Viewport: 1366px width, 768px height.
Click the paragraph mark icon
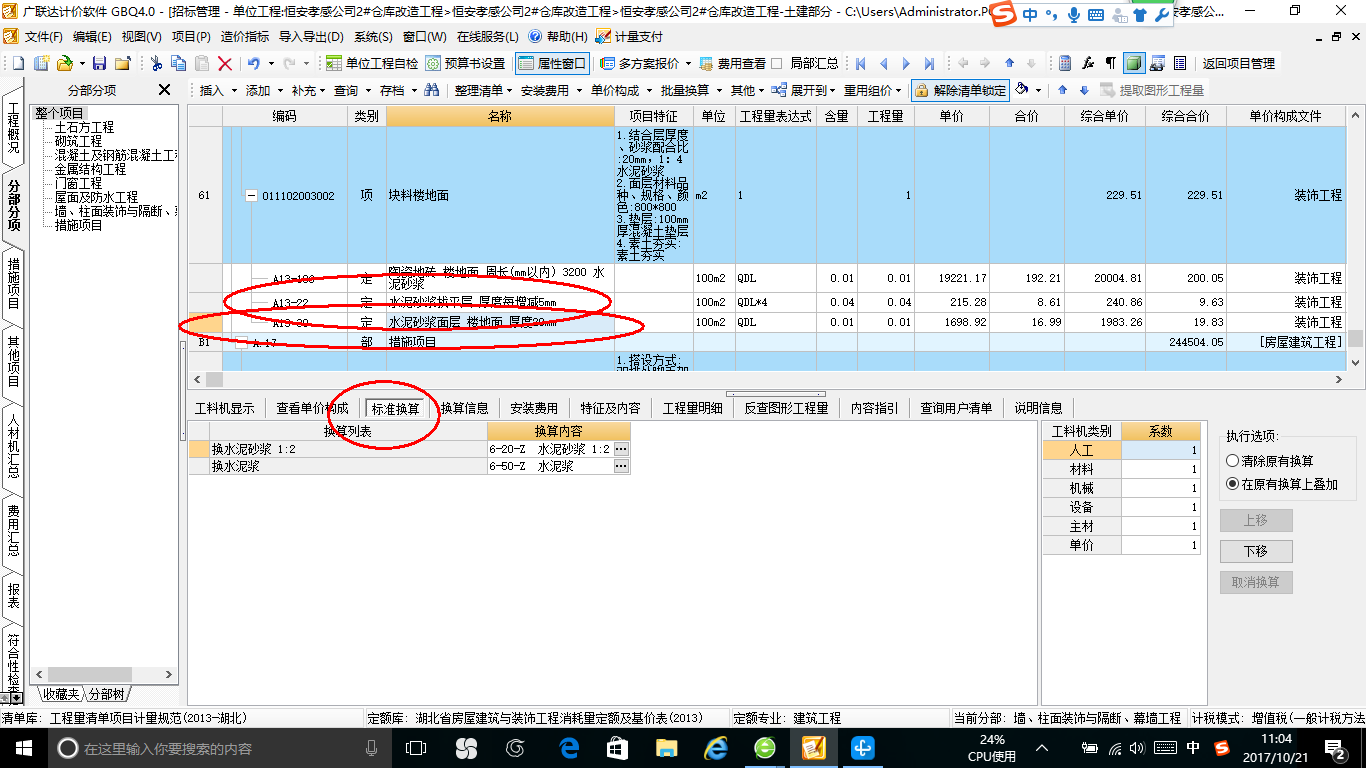[1110, 63]
